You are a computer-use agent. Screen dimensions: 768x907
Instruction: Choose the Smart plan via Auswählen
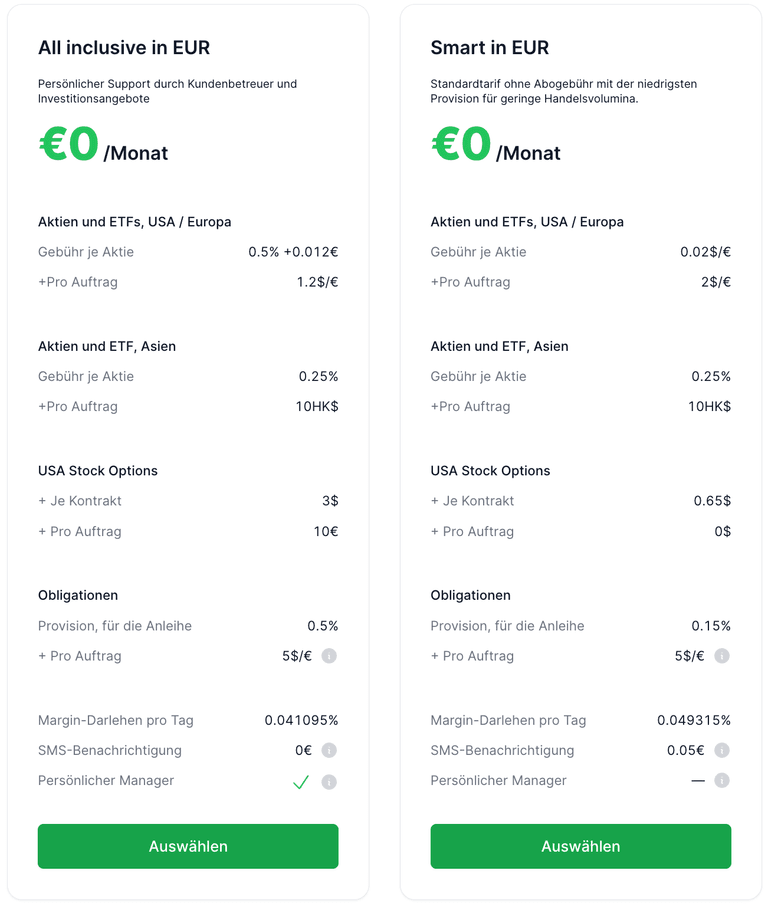pos(580,846)
